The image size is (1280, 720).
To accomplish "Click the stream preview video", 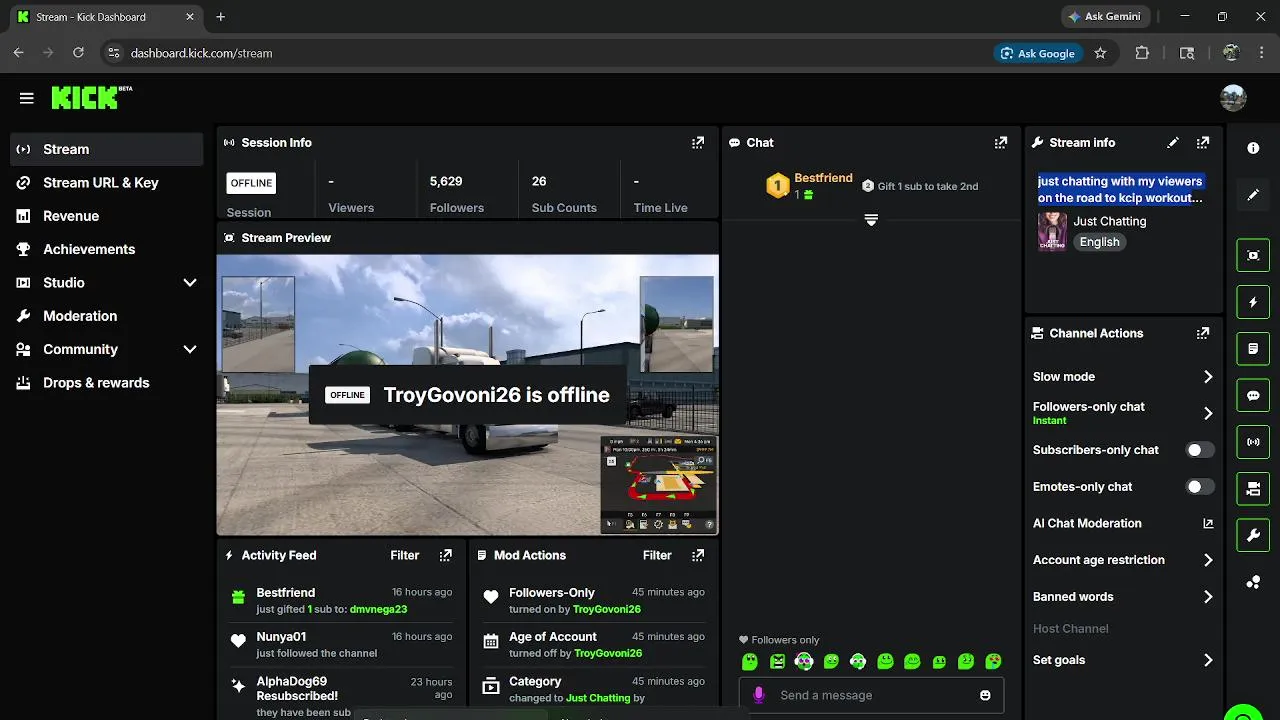I will click(x=468, y=394).
